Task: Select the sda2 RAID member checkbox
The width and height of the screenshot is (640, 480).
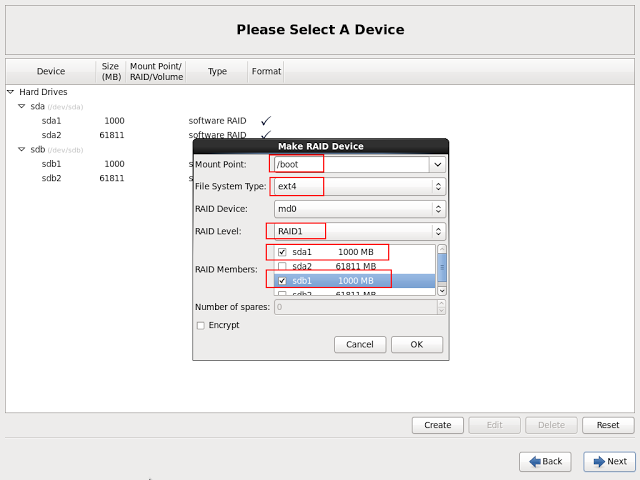Action: pos(283,267)
